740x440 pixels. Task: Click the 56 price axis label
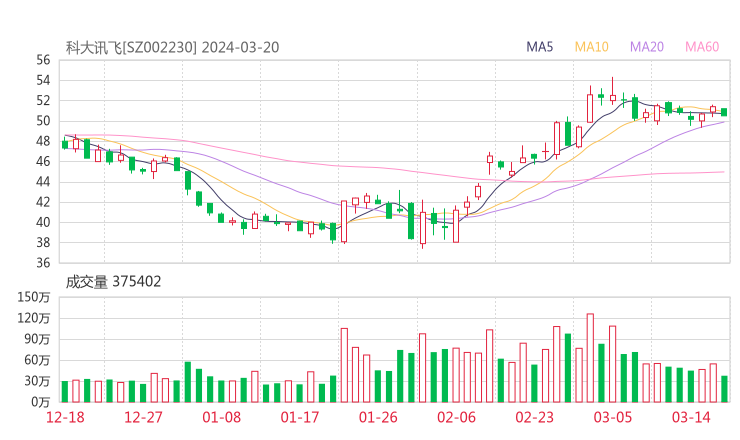click(43, 60)
